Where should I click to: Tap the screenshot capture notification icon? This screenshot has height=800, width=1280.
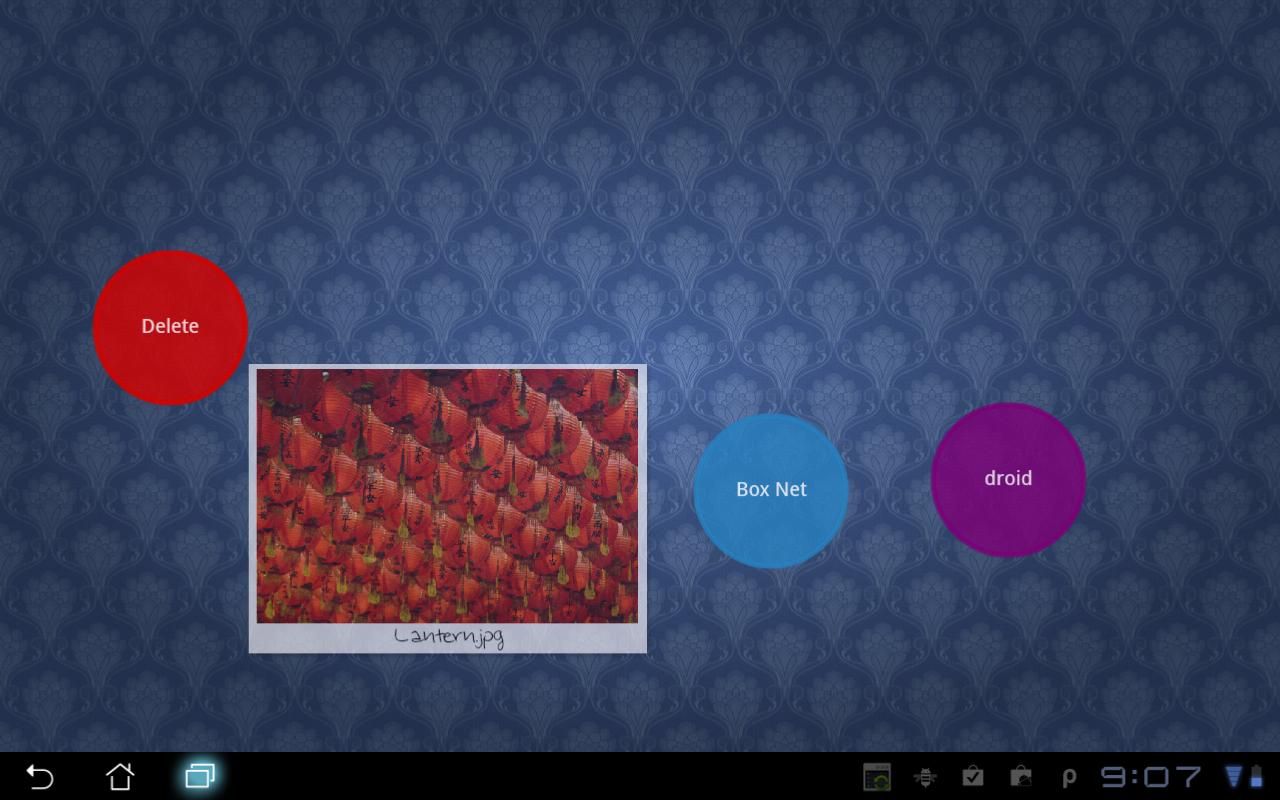pos(877,776)
